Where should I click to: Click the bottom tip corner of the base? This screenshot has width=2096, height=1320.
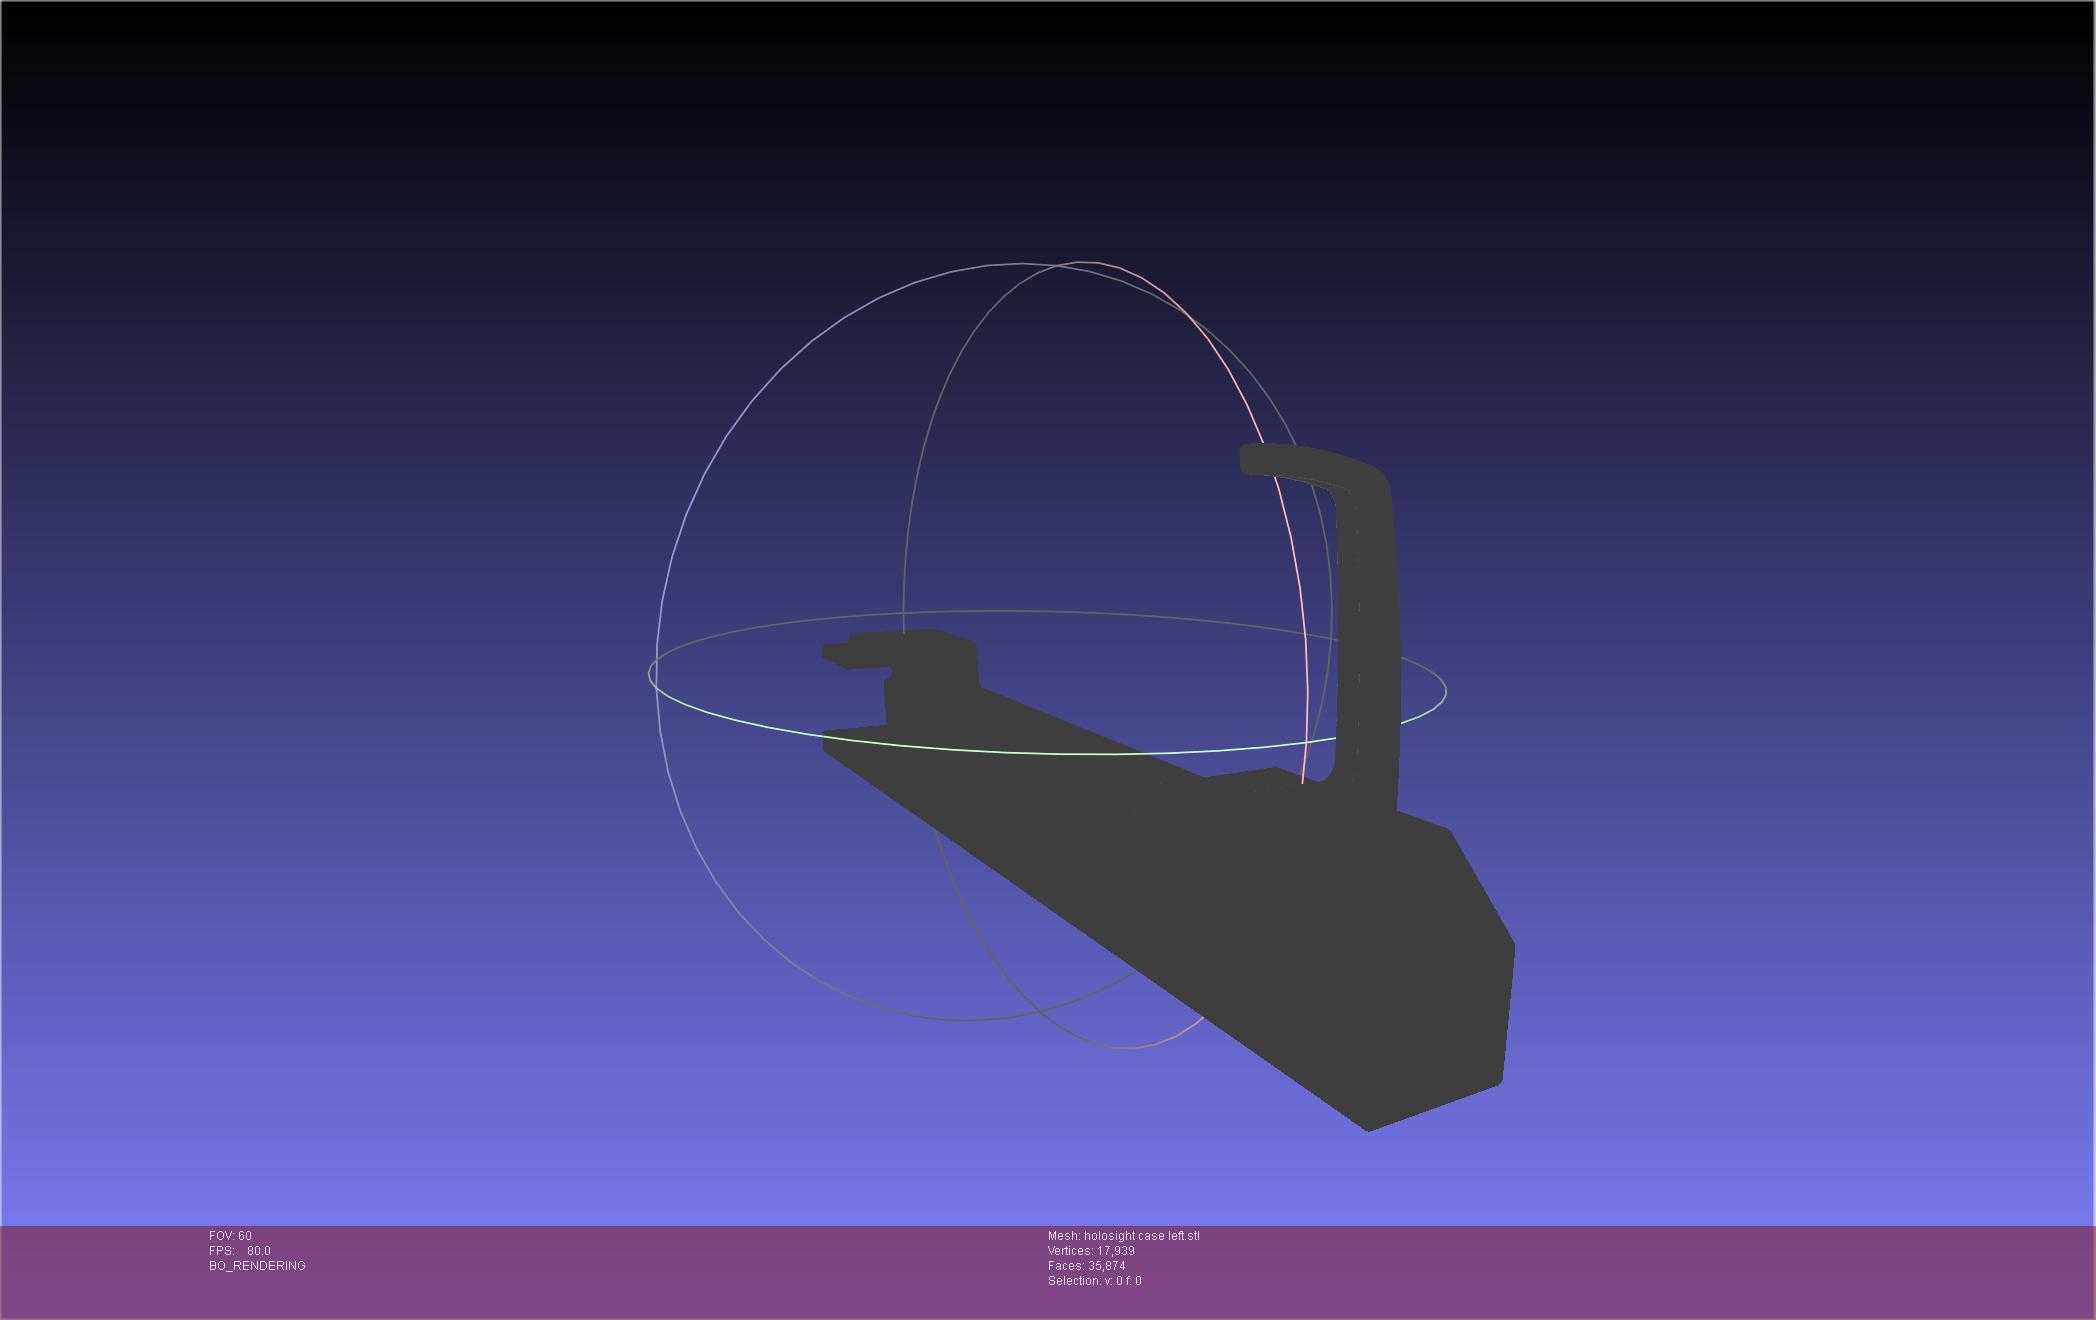[x=1369, y=1128]
